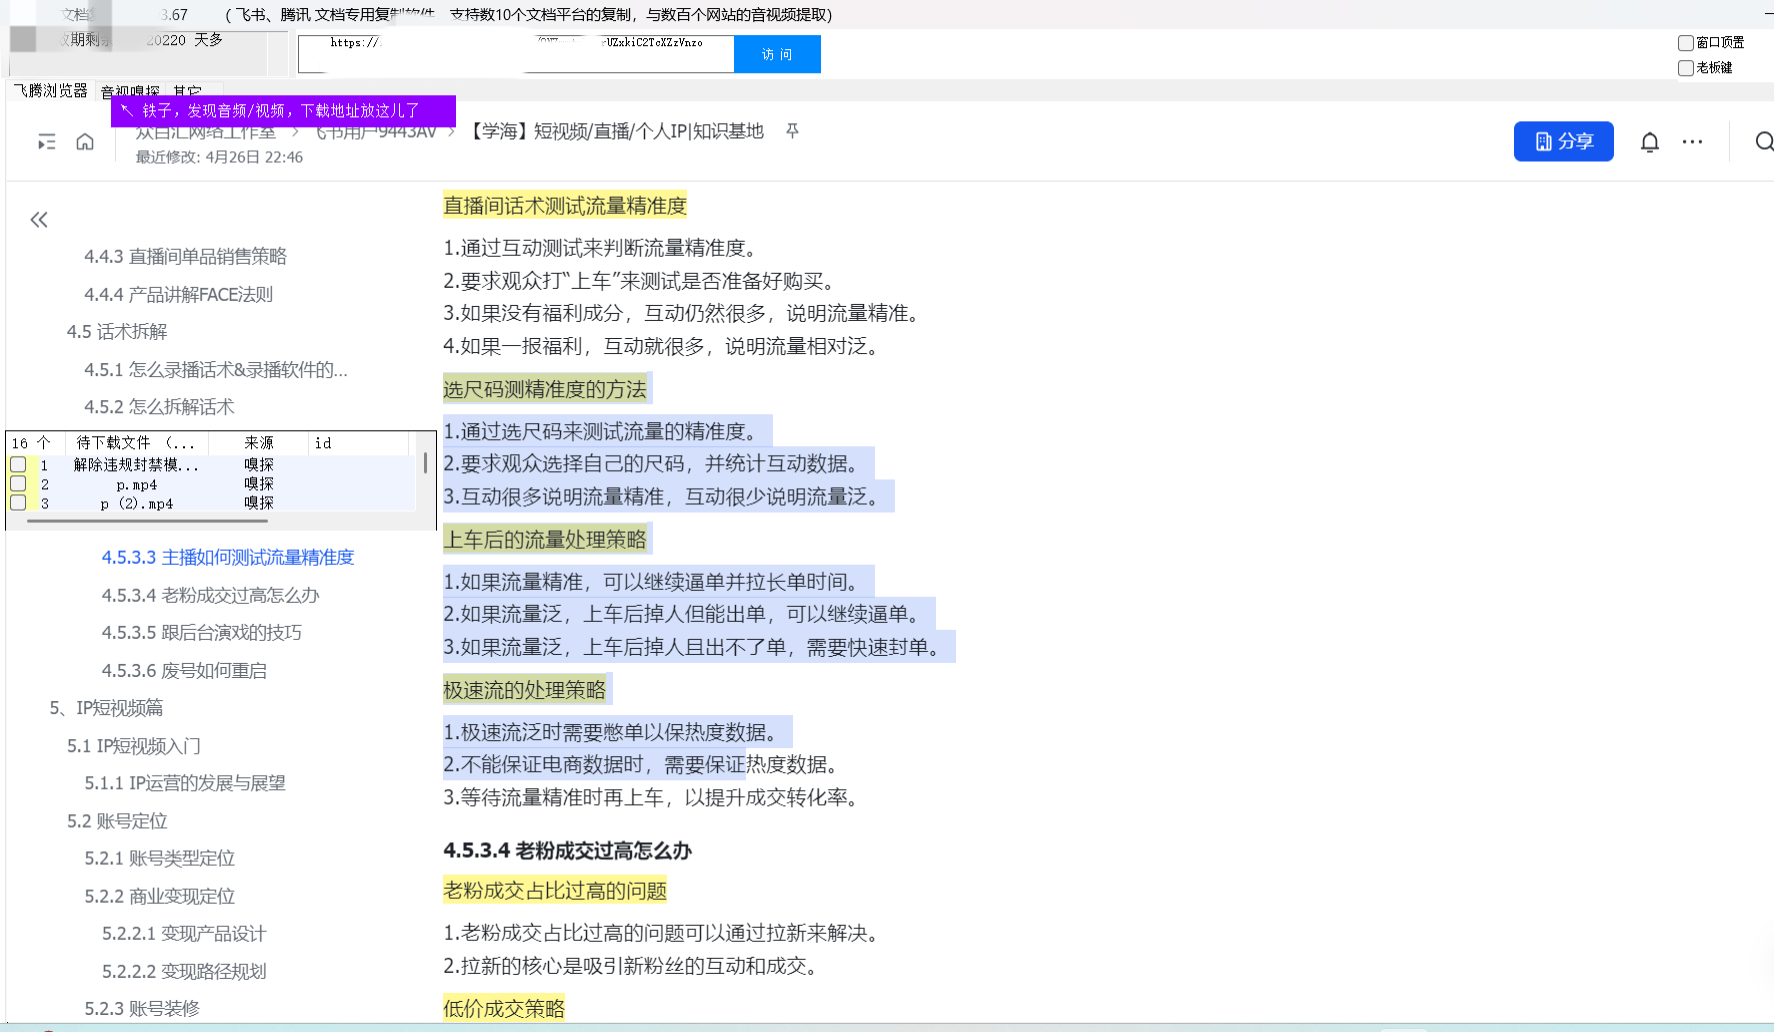Enable the 窗口顶置 checkbox
Image resolution: width=1774 pixels, height=1032 pixels.
(1684, 42)
